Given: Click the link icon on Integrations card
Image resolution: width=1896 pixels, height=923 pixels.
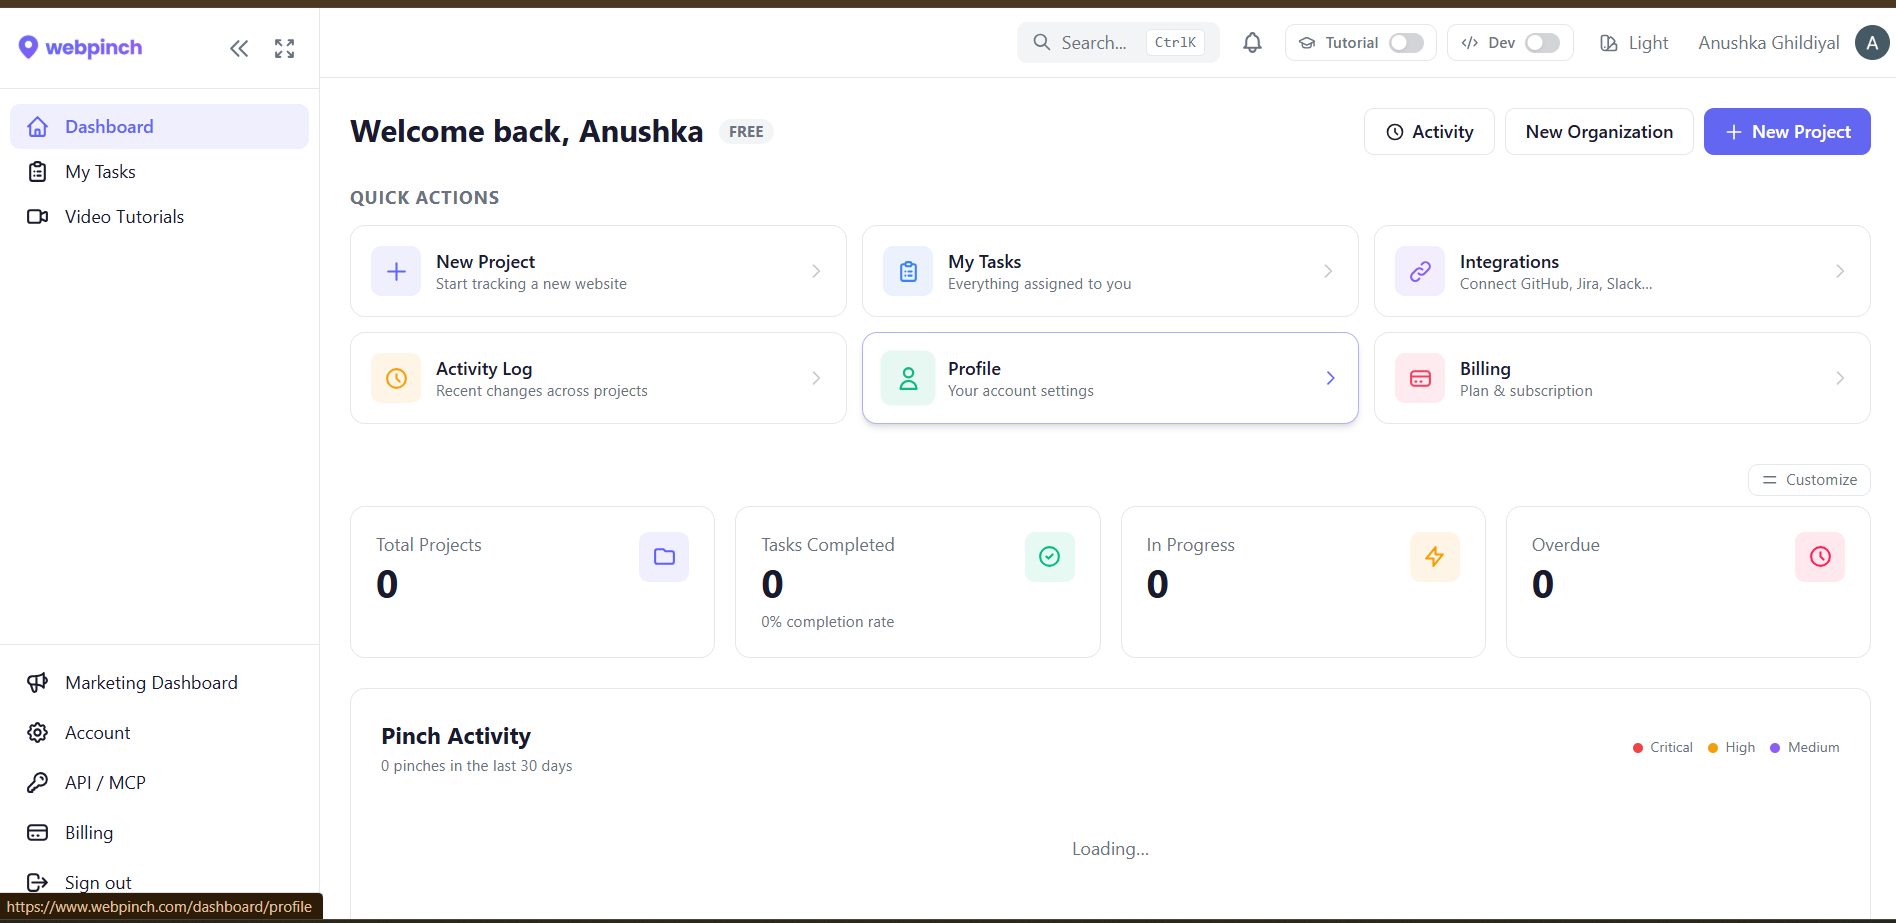Looking at the screenshot, I should pos(1420,271).
